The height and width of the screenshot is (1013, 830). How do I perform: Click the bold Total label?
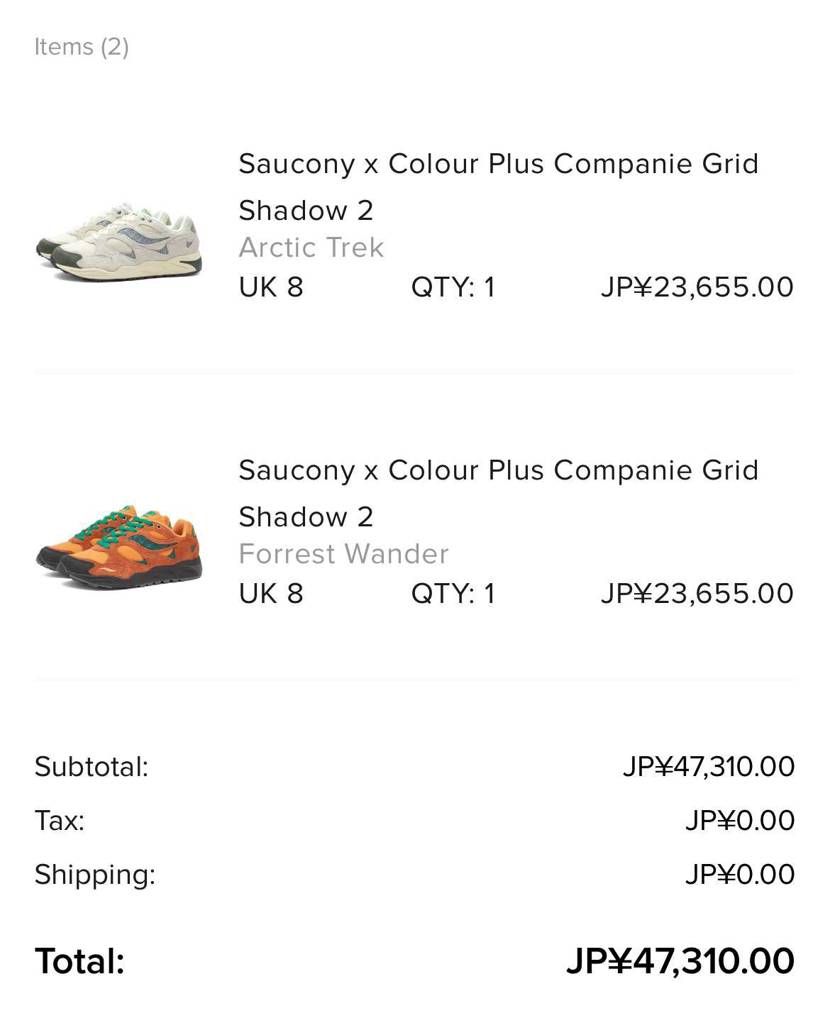79,961
